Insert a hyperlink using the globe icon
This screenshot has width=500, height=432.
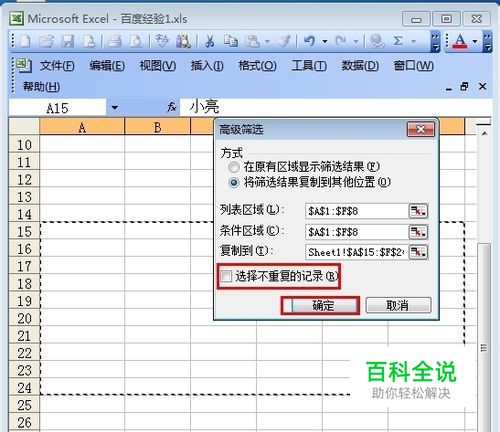click(377, 41)
